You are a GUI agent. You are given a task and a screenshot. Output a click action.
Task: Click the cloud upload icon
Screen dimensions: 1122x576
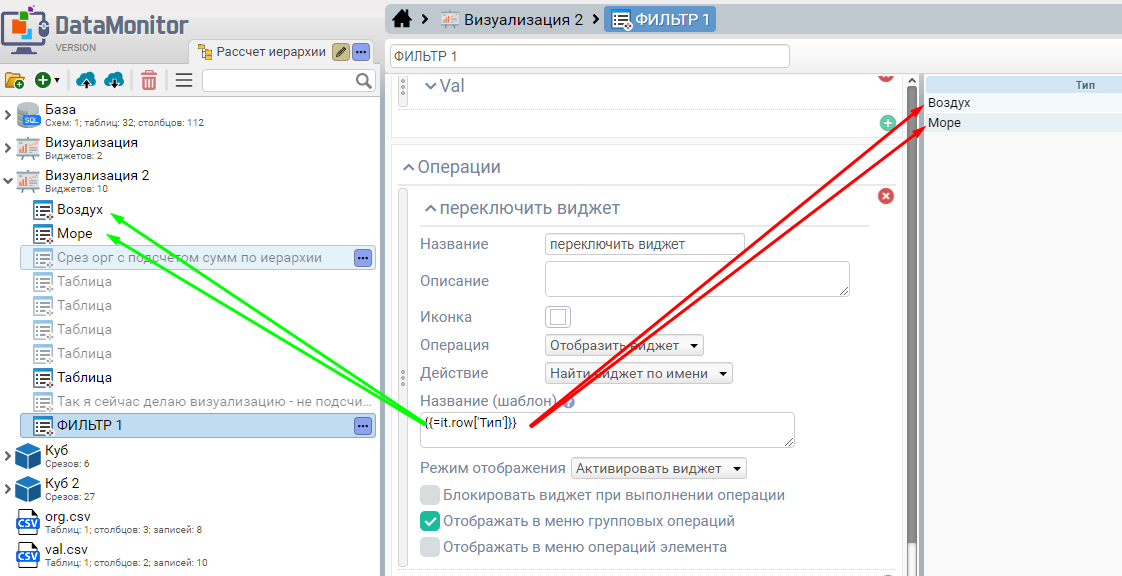(86, 80)
